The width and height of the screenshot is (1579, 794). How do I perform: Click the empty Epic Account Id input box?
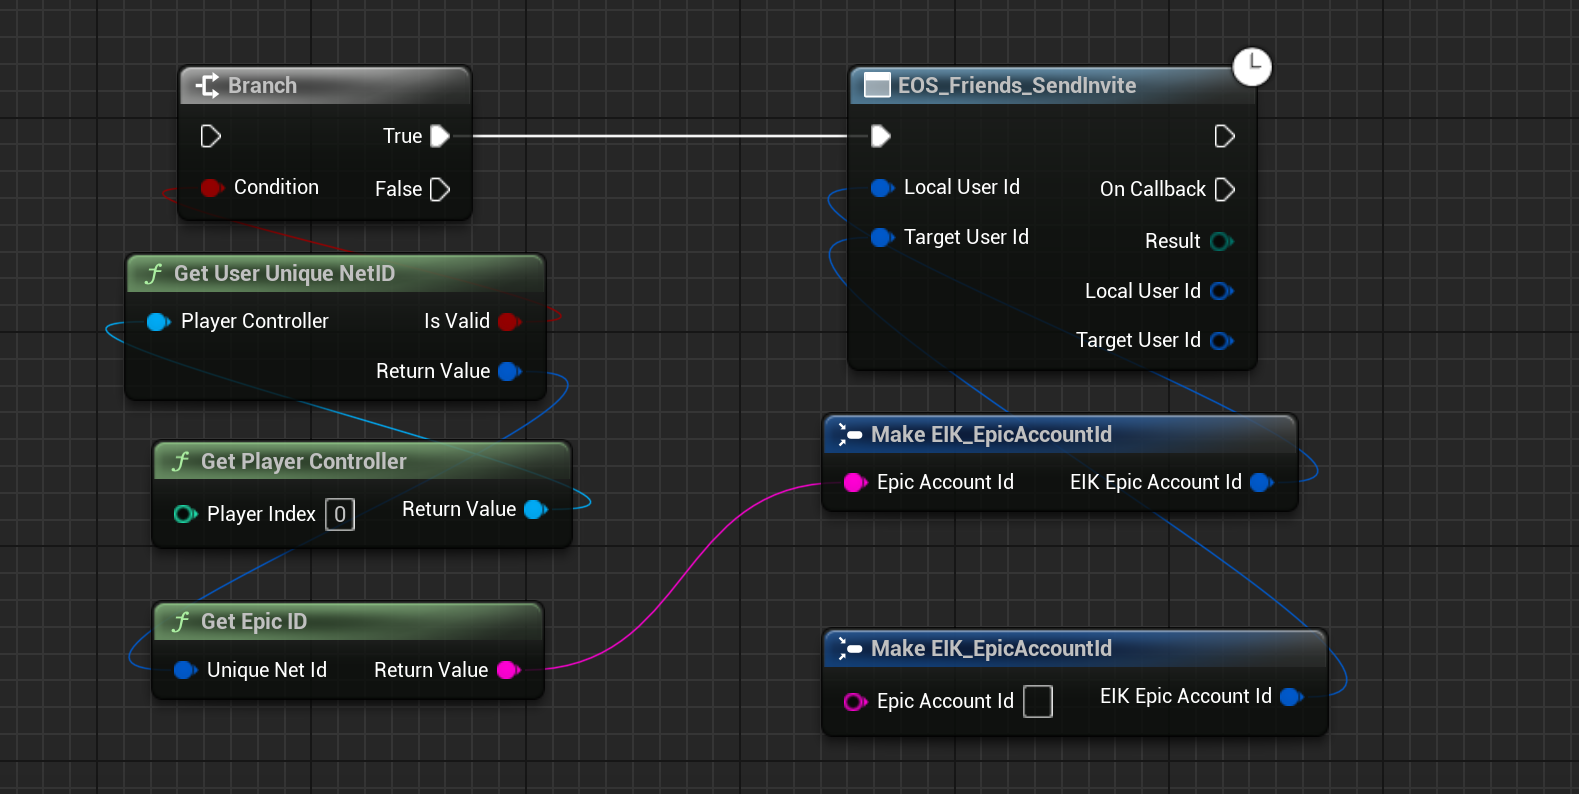click(1038, 701)
